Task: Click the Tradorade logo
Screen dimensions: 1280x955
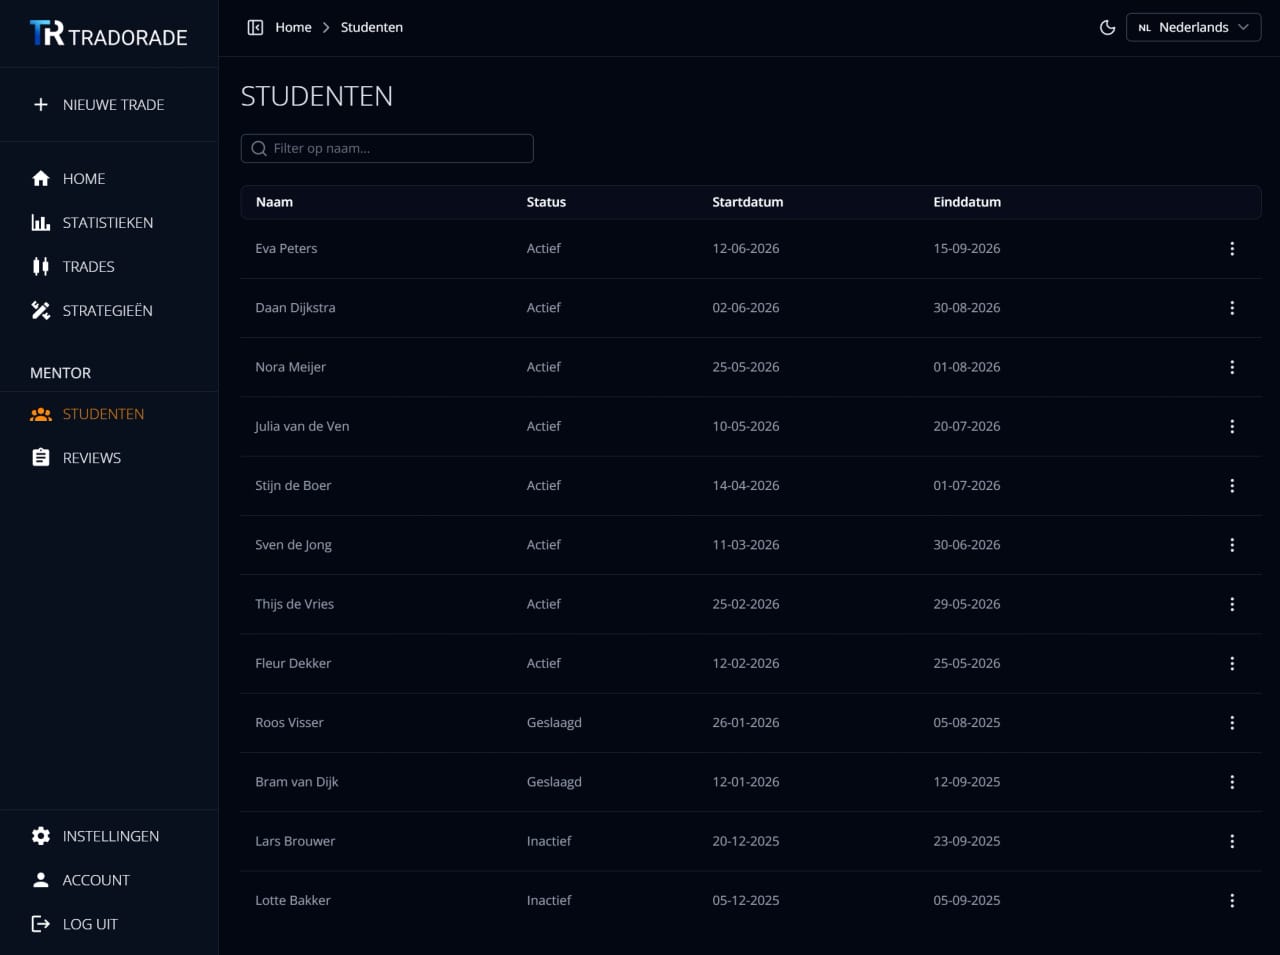Action: point(108,35)
